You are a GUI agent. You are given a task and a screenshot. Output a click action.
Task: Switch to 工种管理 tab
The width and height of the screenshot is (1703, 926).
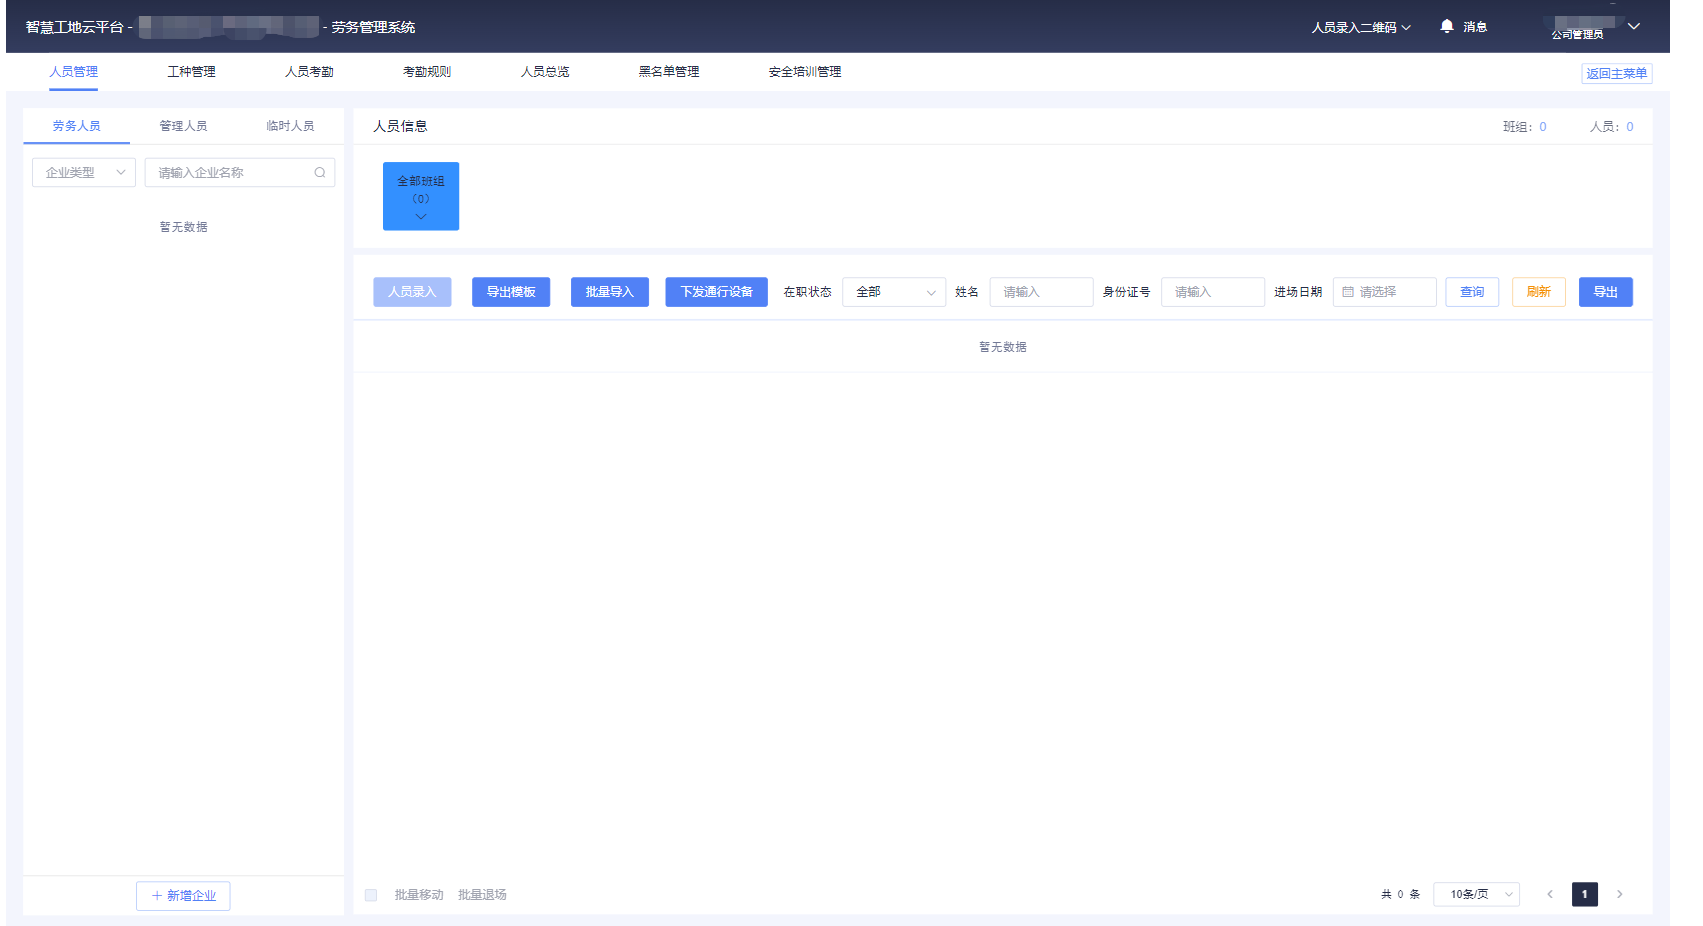click(191, 72)
